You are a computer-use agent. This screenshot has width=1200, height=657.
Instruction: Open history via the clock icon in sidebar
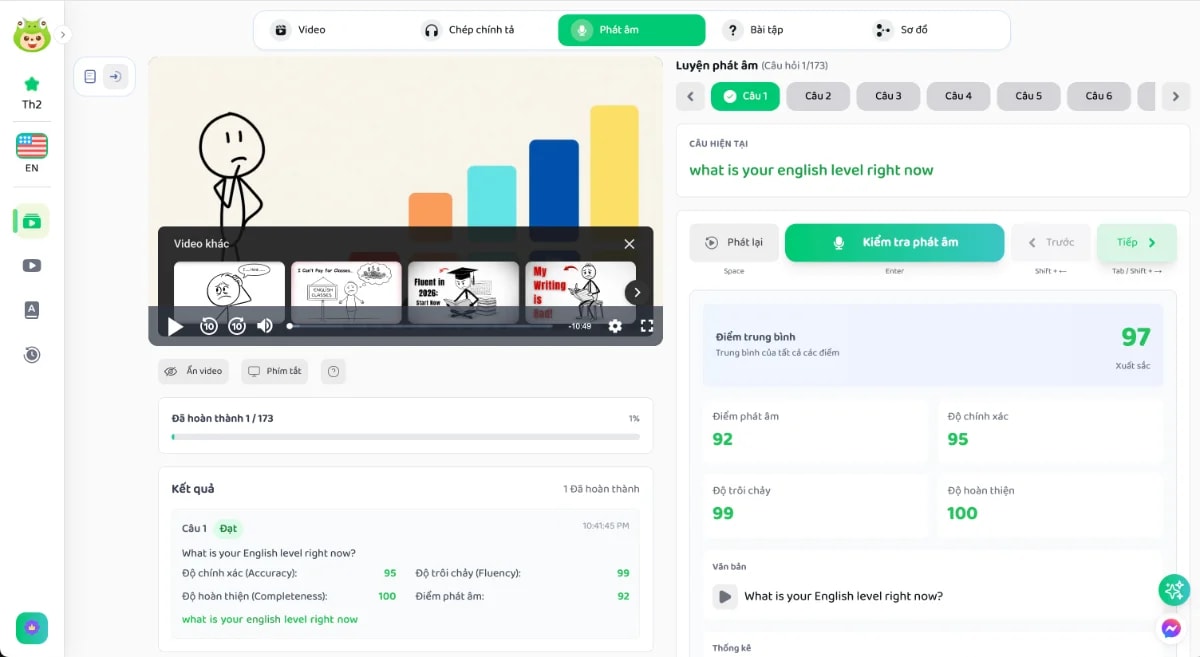click(30, 354)
